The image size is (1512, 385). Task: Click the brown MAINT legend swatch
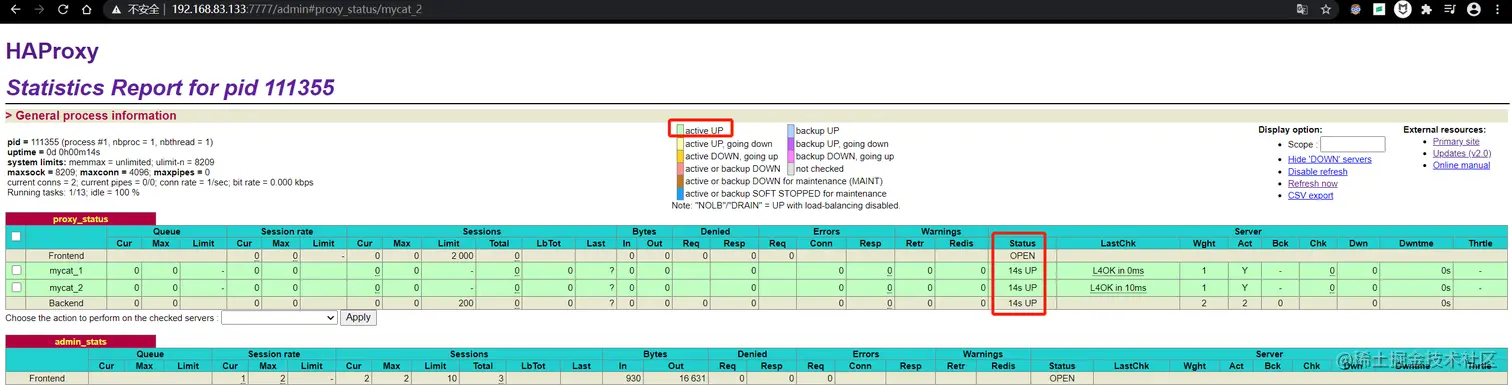pos(680,181)
